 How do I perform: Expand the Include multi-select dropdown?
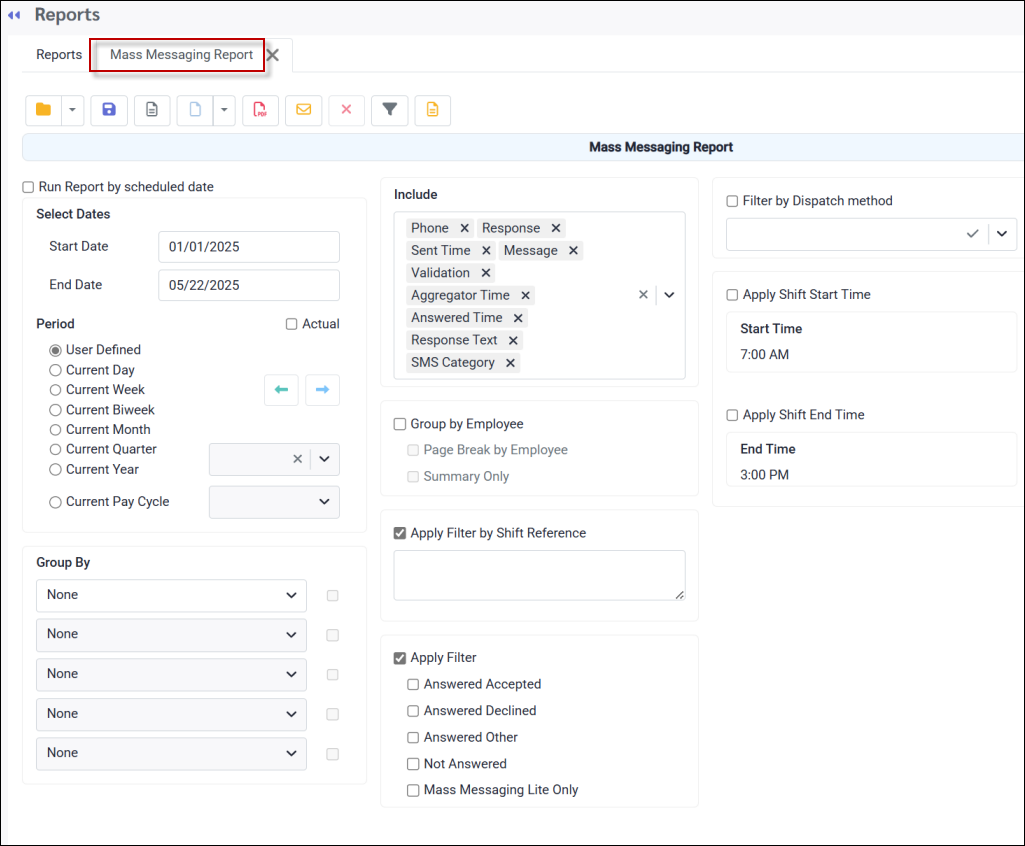[669, 295]
